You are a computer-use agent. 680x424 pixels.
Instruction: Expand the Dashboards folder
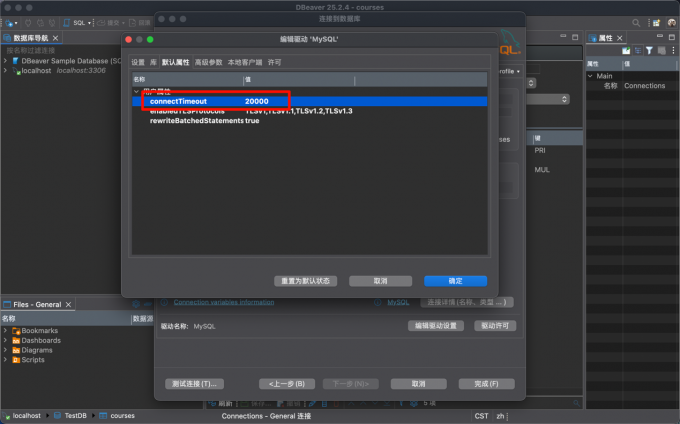[x=5, y=340]
